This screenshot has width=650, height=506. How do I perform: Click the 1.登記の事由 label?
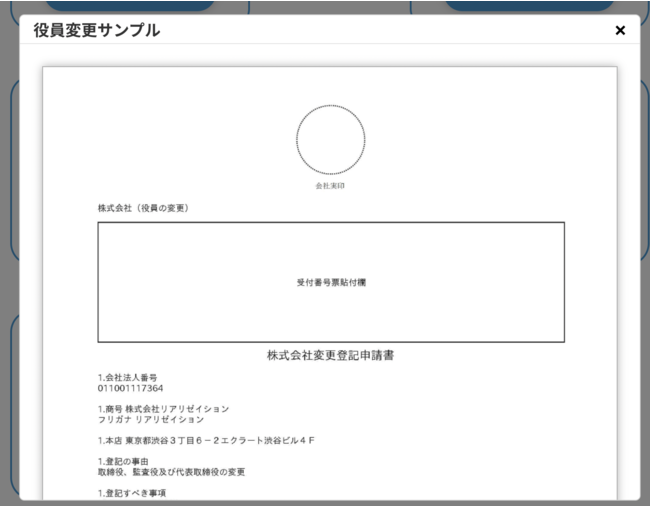[x=123, y=462]
